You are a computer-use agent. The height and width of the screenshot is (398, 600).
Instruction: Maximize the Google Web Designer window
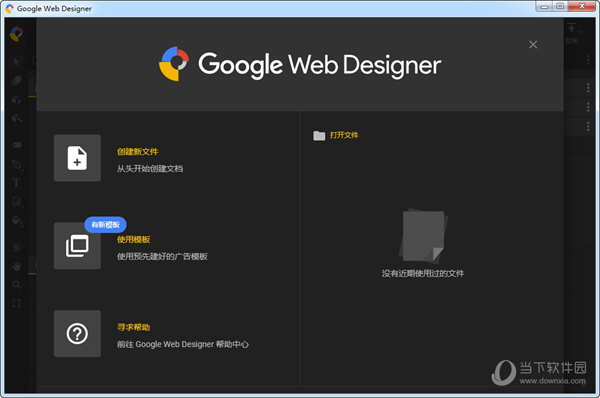[x=560, y=6]
